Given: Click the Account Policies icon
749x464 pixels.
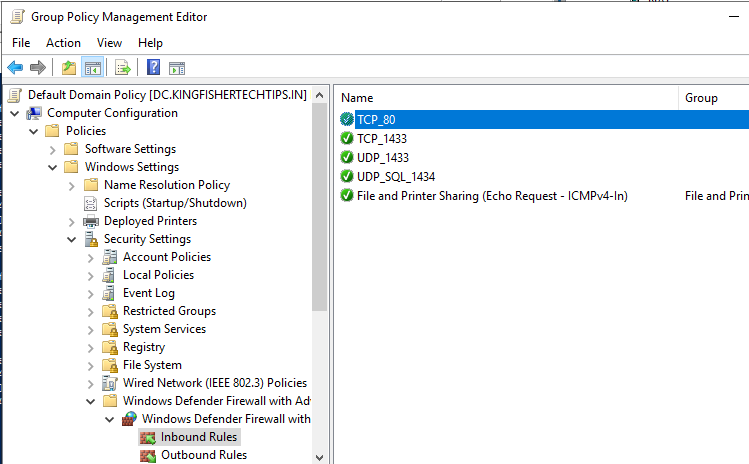Looking at the screenshot, I should 109,257.
